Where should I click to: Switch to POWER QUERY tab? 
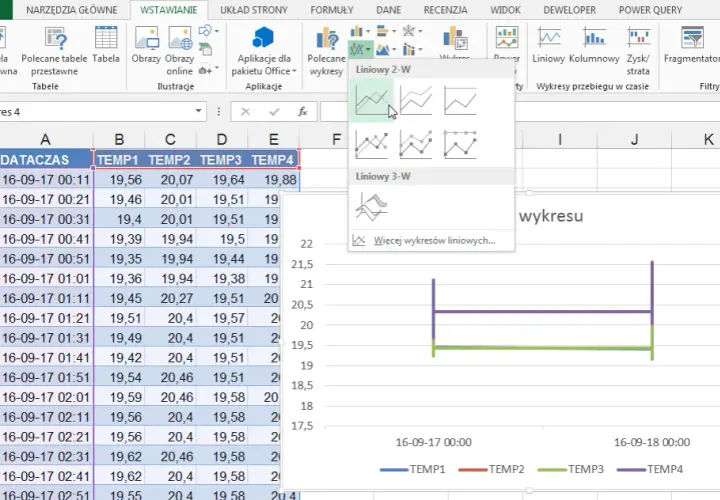[x=650, y=10]
